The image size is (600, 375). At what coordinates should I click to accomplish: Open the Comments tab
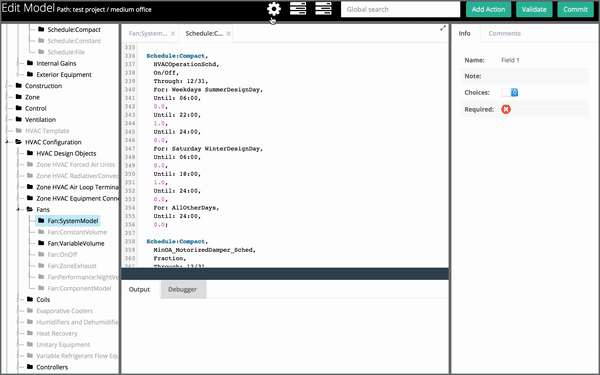[x=504, y=33]
